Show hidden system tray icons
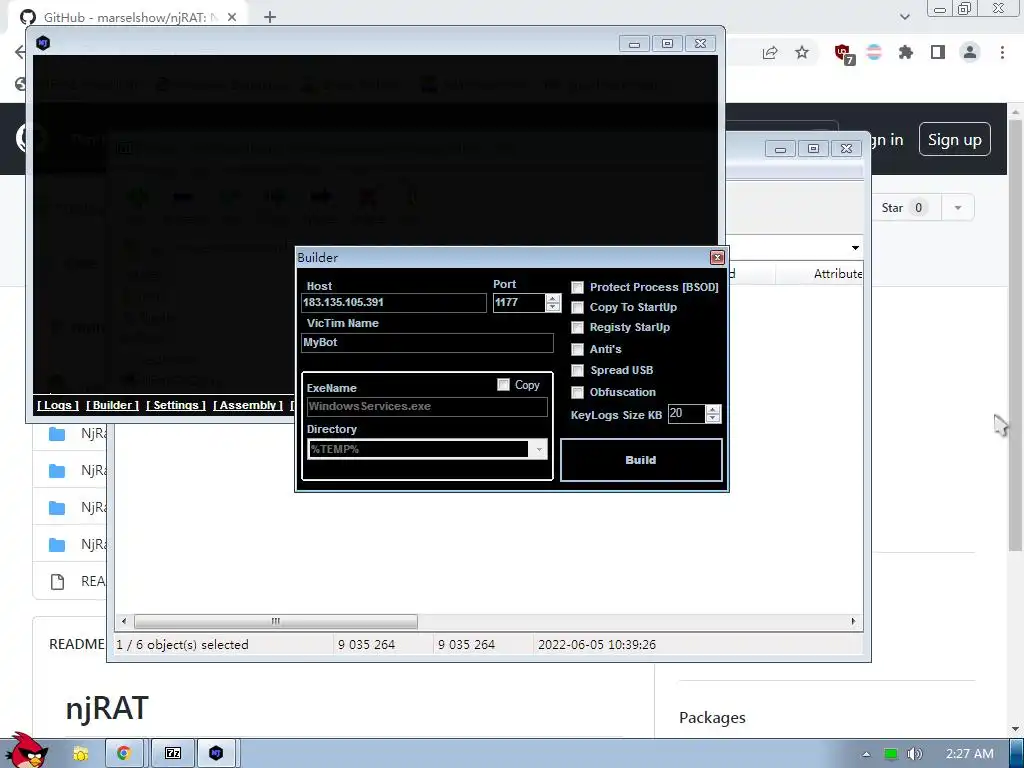Viewport: 1024px width, 768px height. (x=866, y=754)
